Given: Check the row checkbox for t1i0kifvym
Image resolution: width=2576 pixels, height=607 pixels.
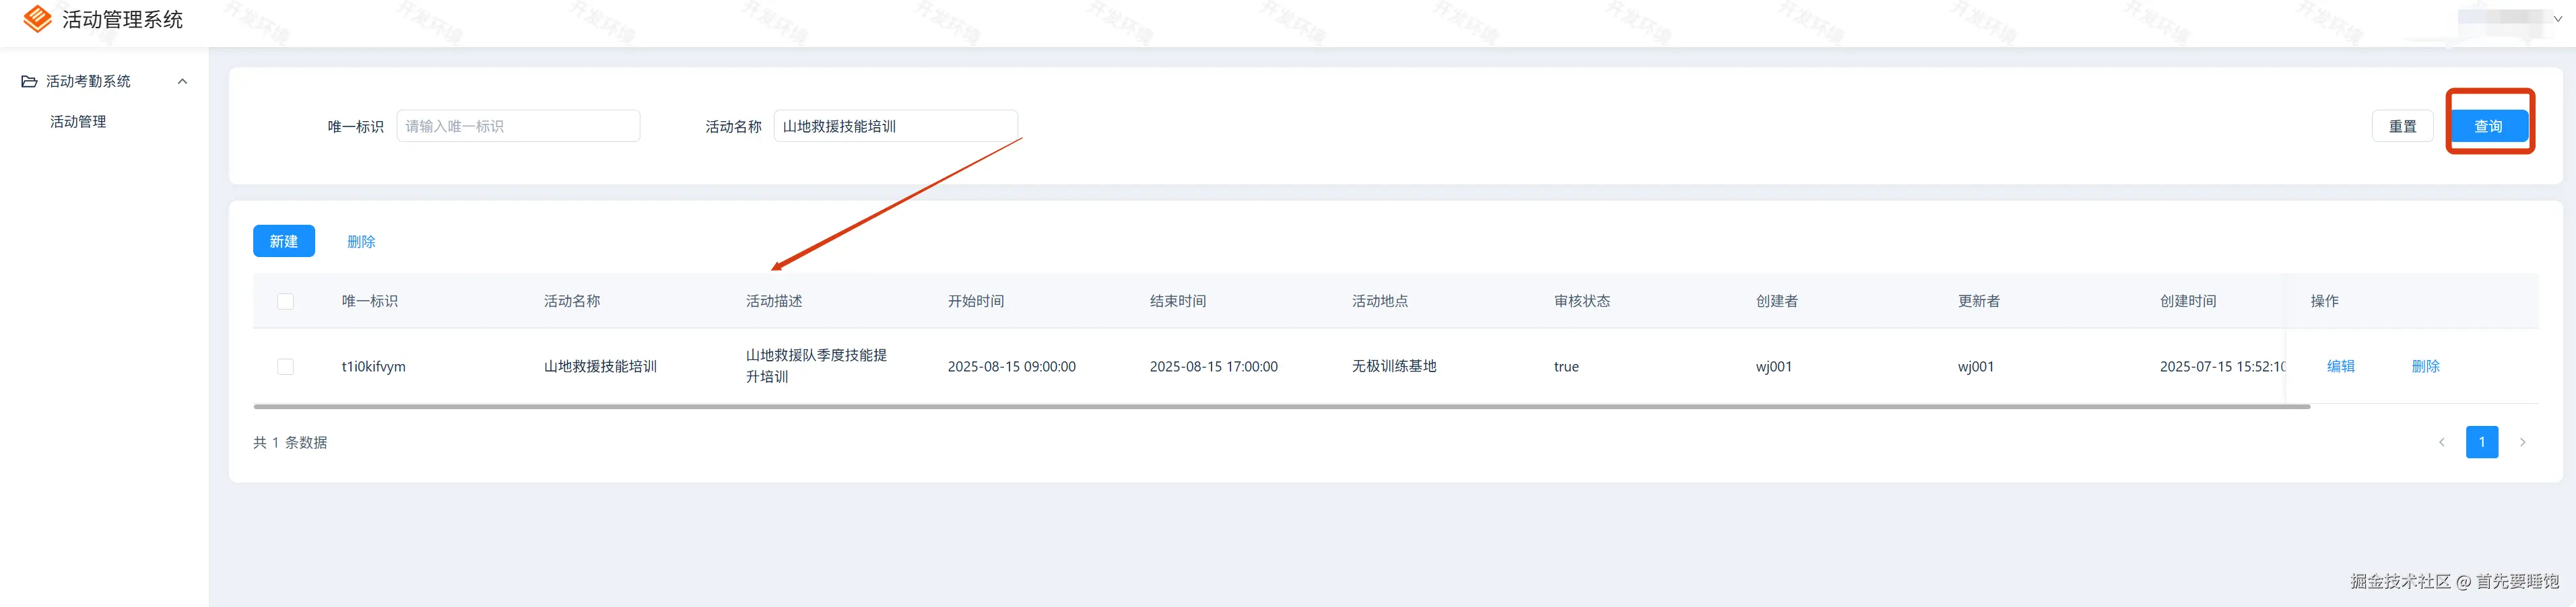Looking at the screenshot, I should (285, 366).
